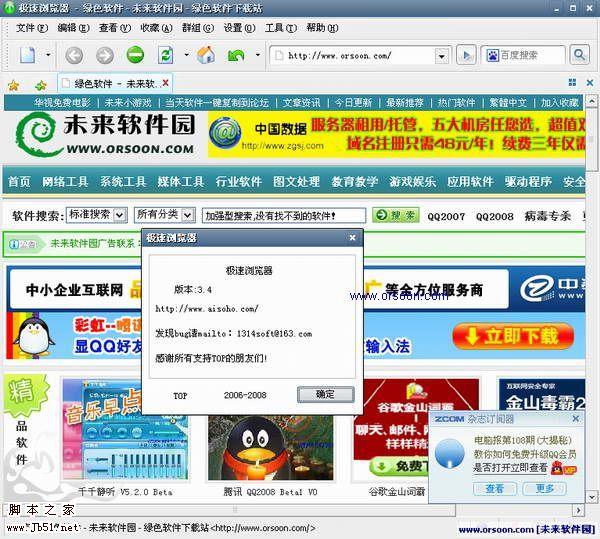Open the new page dropdown arrow
The height and width of the screenshot is (539, 600).
pos(48,55)
